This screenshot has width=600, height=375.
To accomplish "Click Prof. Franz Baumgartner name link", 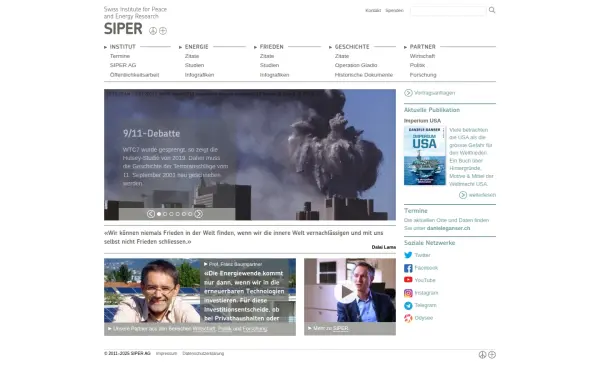I will click(235, 264).
